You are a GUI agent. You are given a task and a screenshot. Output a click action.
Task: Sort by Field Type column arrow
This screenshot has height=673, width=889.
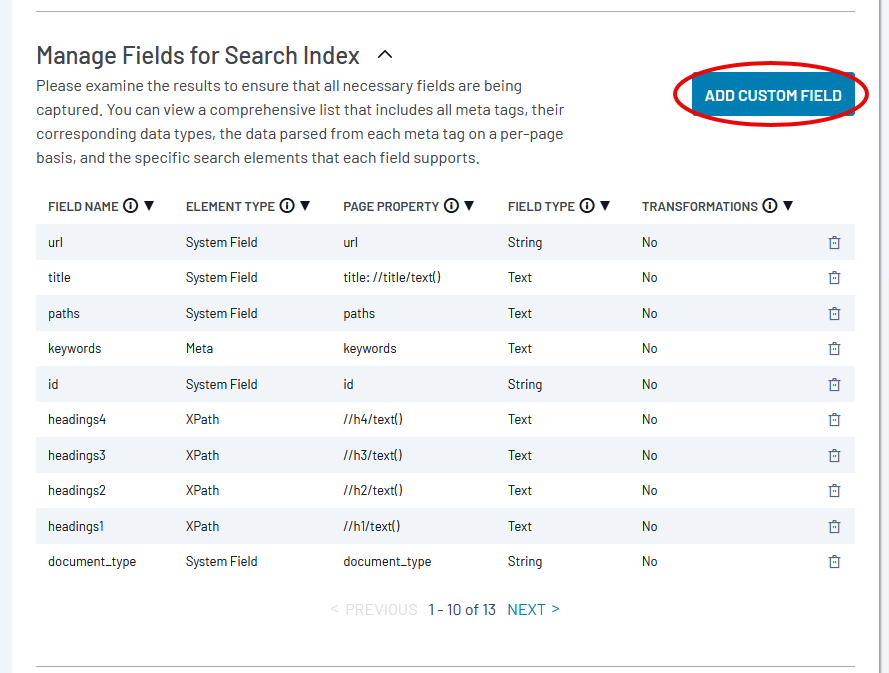605,206
